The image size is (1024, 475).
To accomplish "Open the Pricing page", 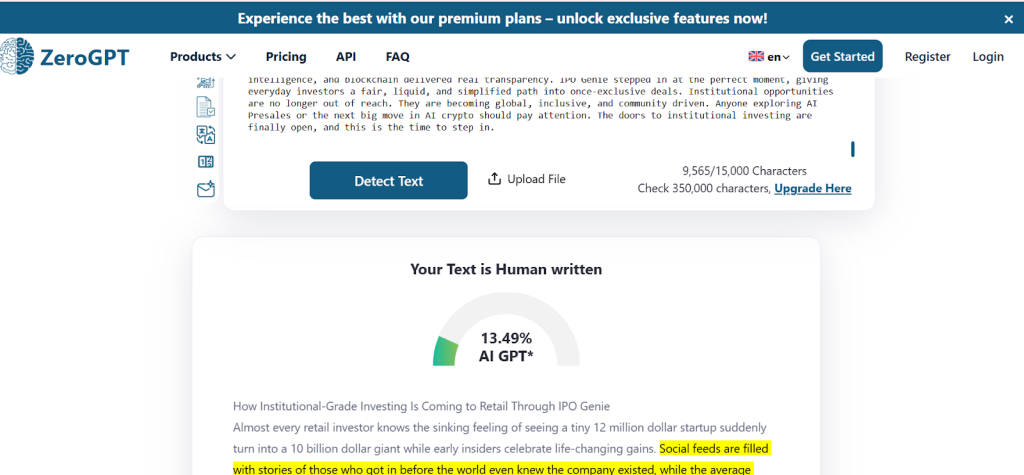I will 286,57.
